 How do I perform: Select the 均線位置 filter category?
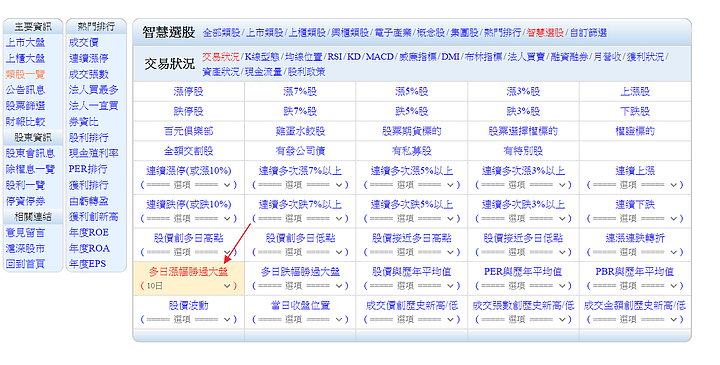304,57
